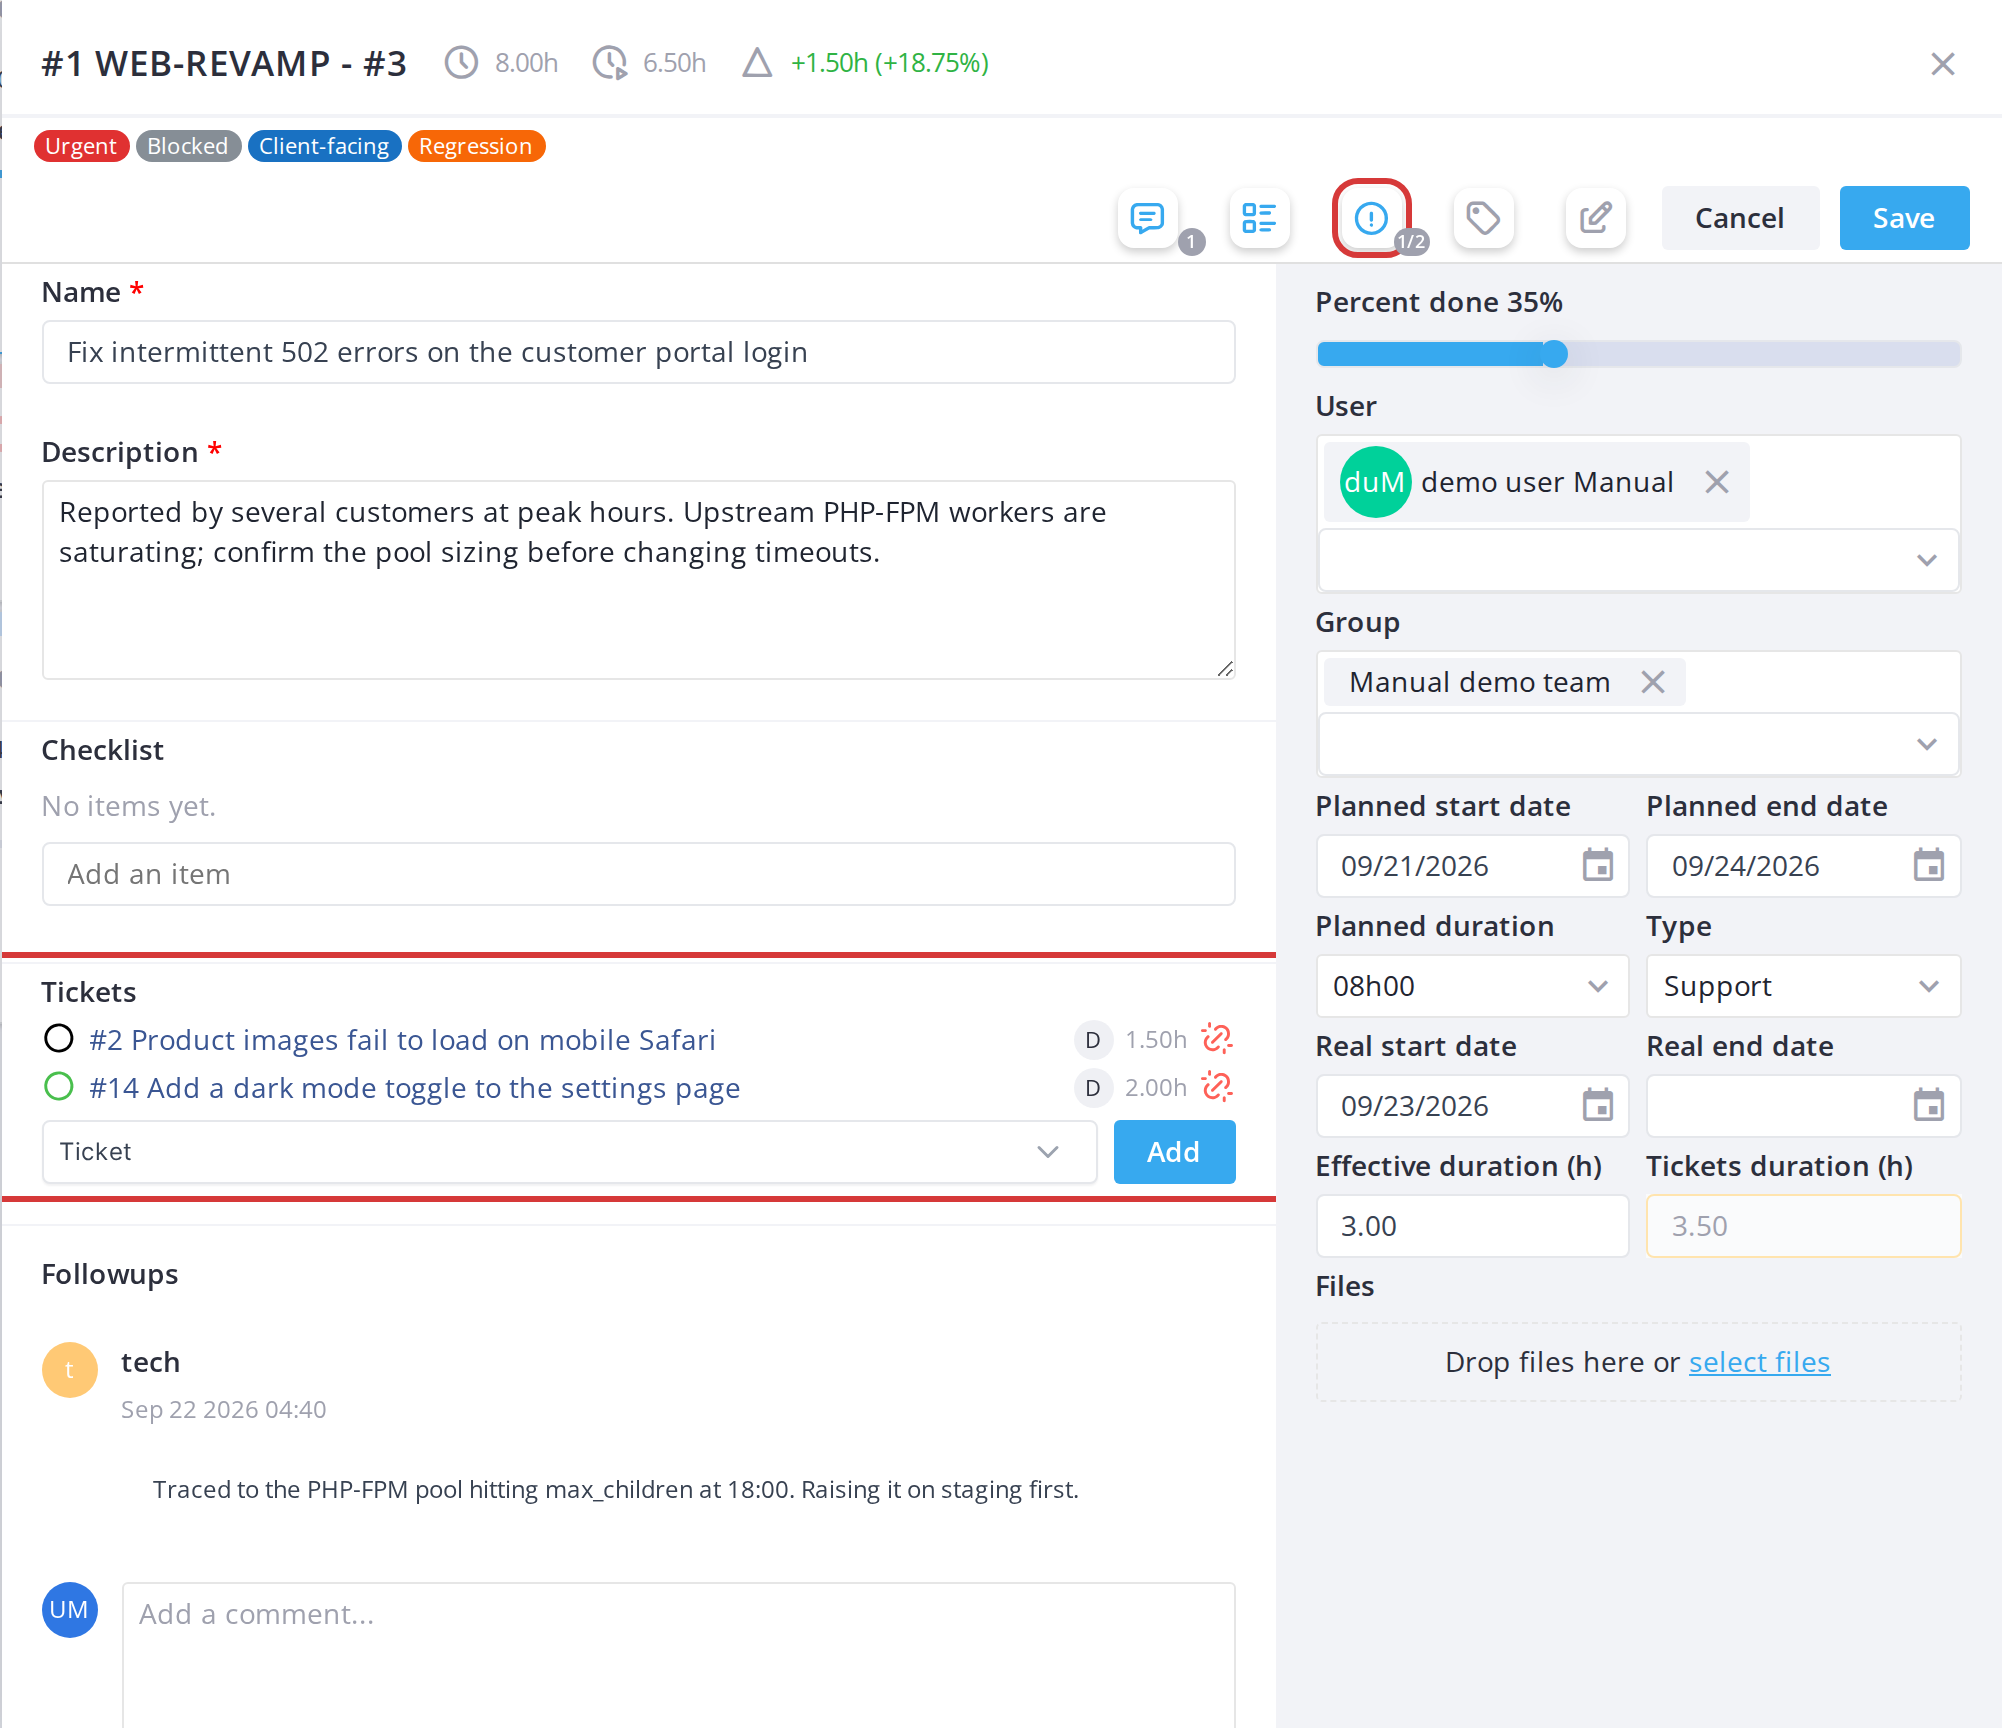Image resolution: width=2002 pixels, height=1728 pixels.
Task: Open the comments icon in toolbar
Action: [x=1147, y=218]
